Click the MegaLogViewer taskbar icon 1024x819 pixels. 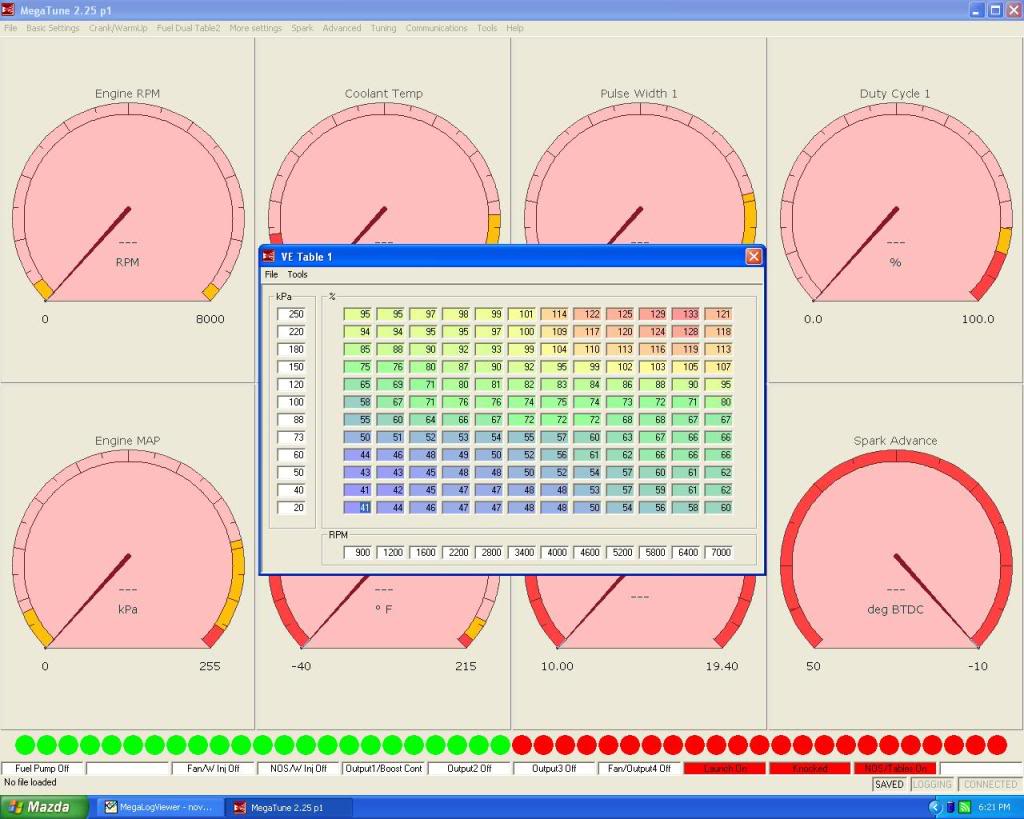(111, 807)
